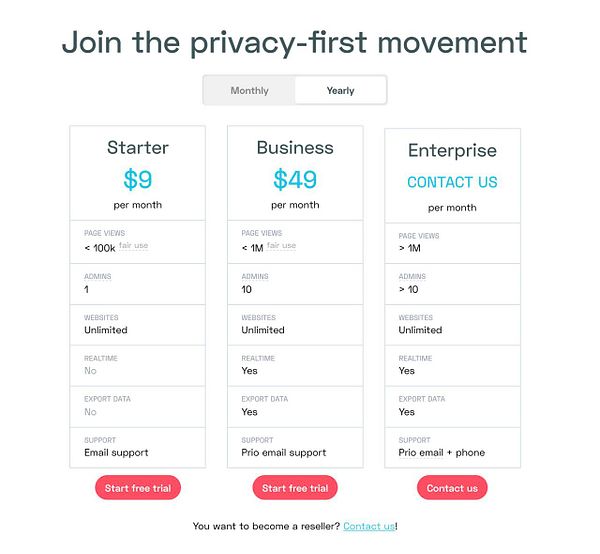Click the $9 Starter price
Viewport: 600px width, 554px height.
click(x=138, y=180)
